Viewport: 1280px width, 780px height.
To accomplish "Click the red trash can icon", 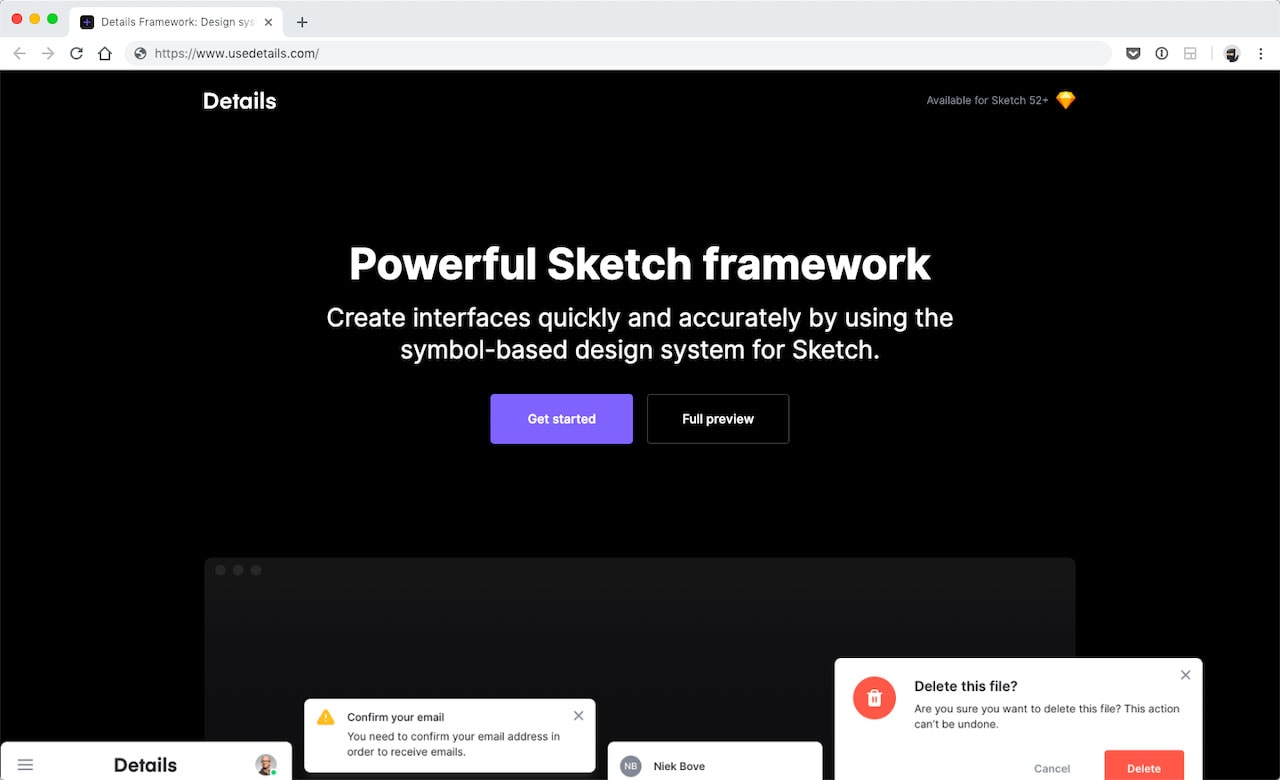I will click(x=874, y=698).
